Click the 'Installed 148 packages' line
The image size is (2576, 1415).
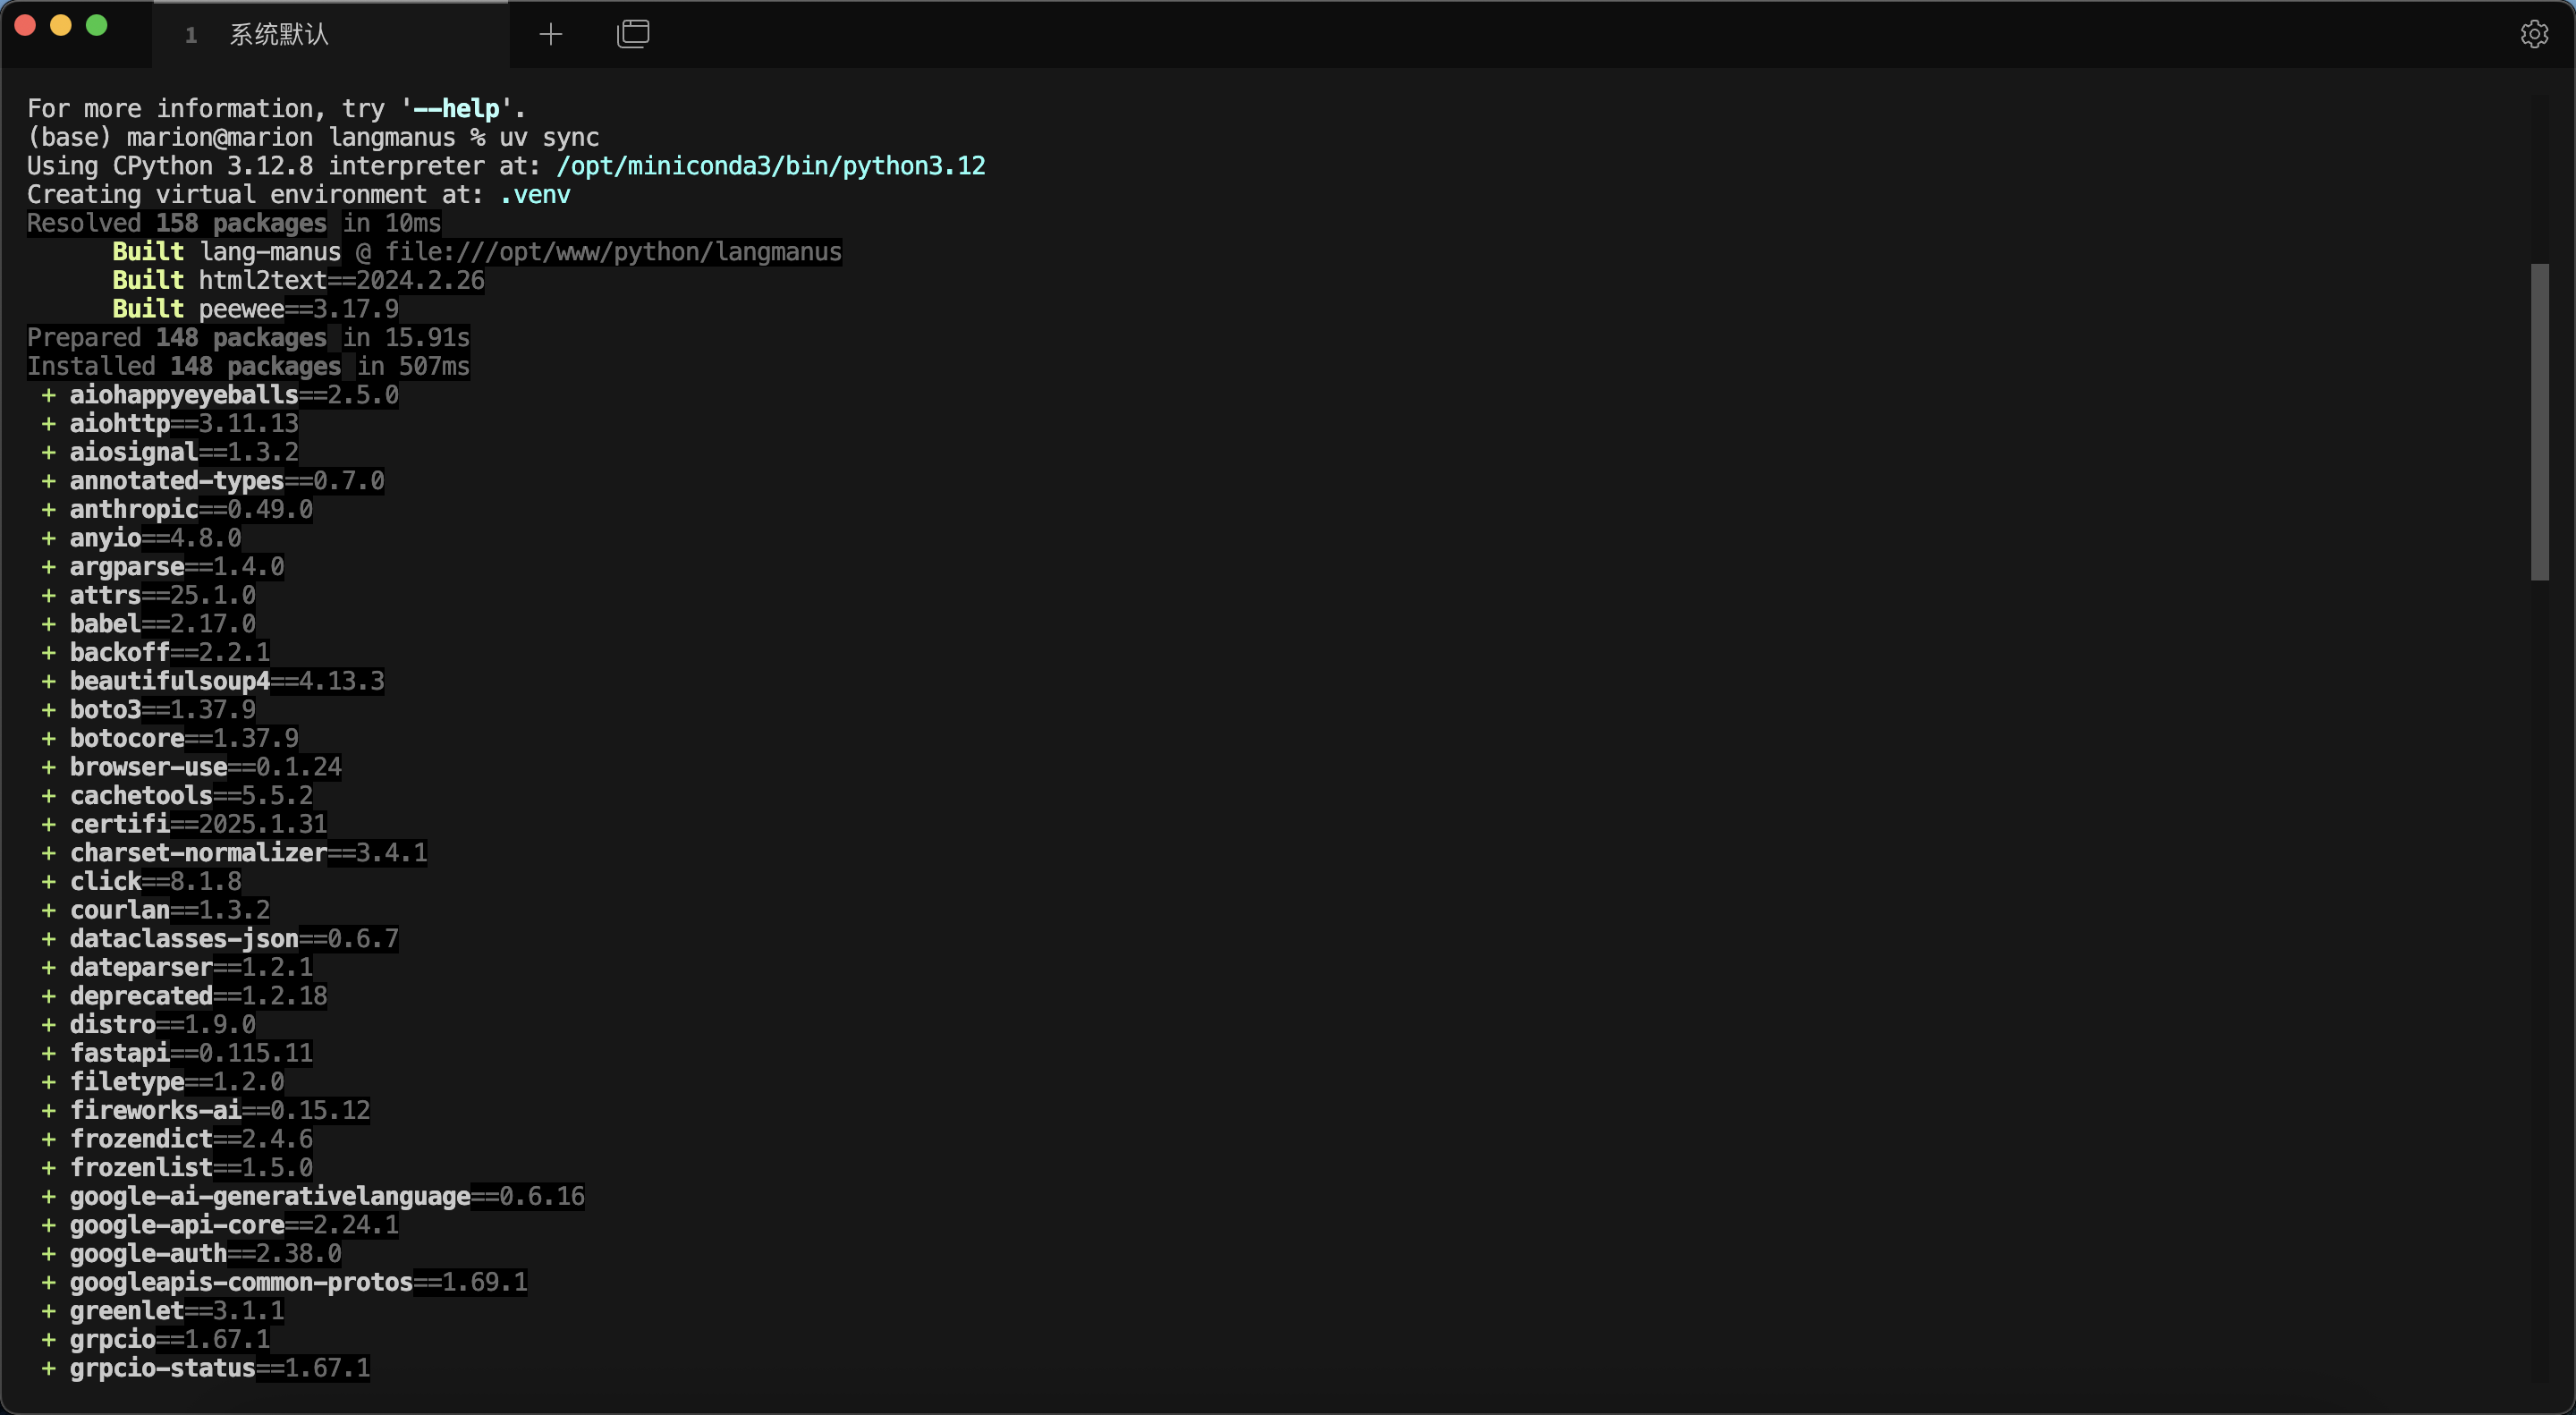(247, 367)
